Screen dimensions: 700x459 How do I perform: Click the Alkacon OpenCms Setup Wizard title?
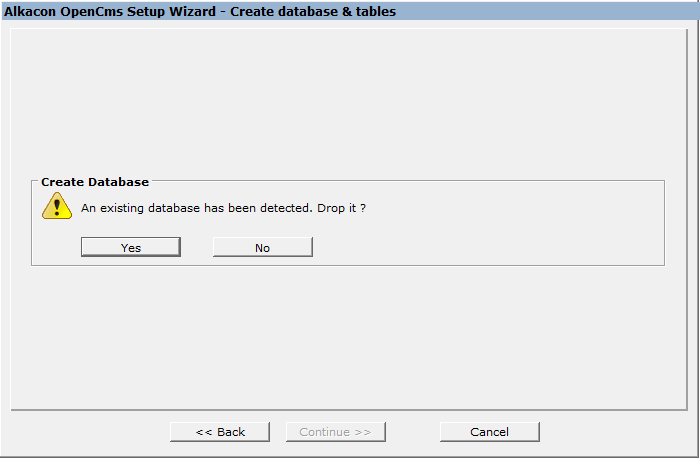[110, 11]
